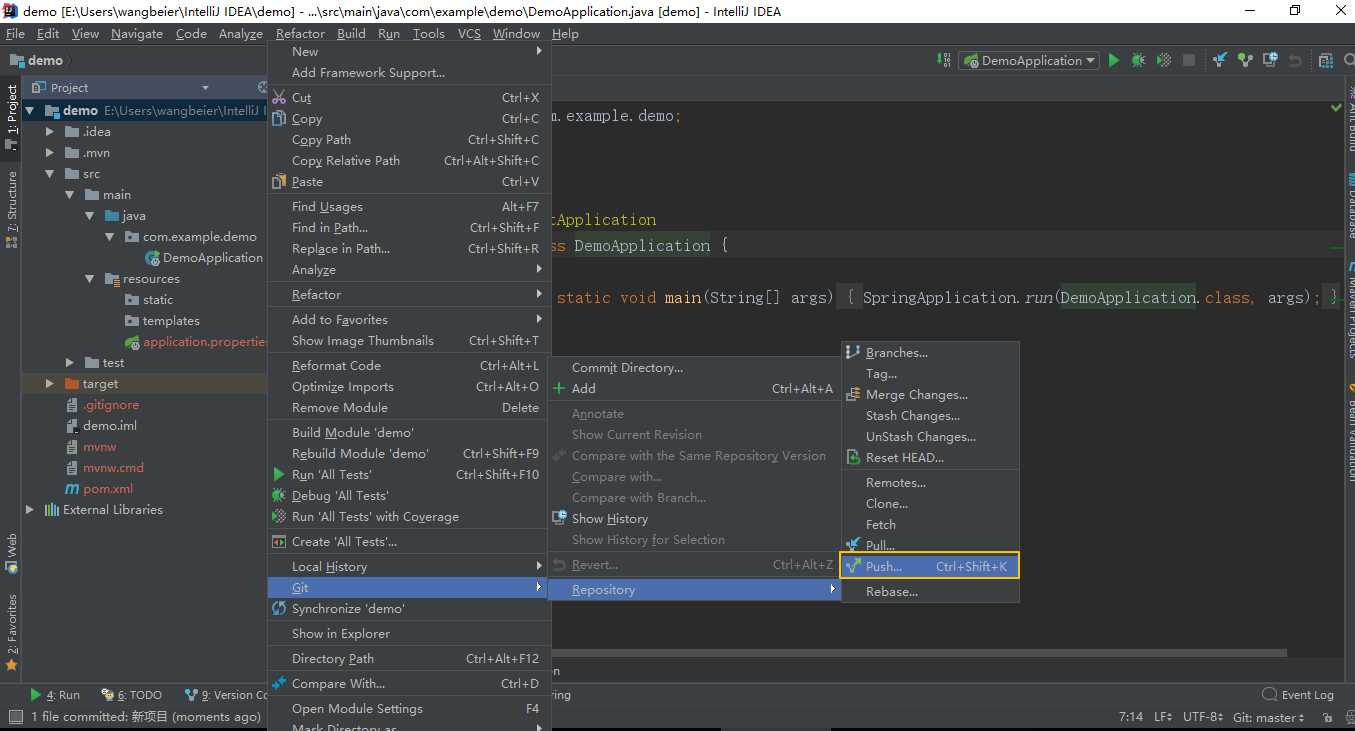The height and width of the screenshot is (731, 1355).
Task: Open the TODO tool window tab
Action: (132, 694)
